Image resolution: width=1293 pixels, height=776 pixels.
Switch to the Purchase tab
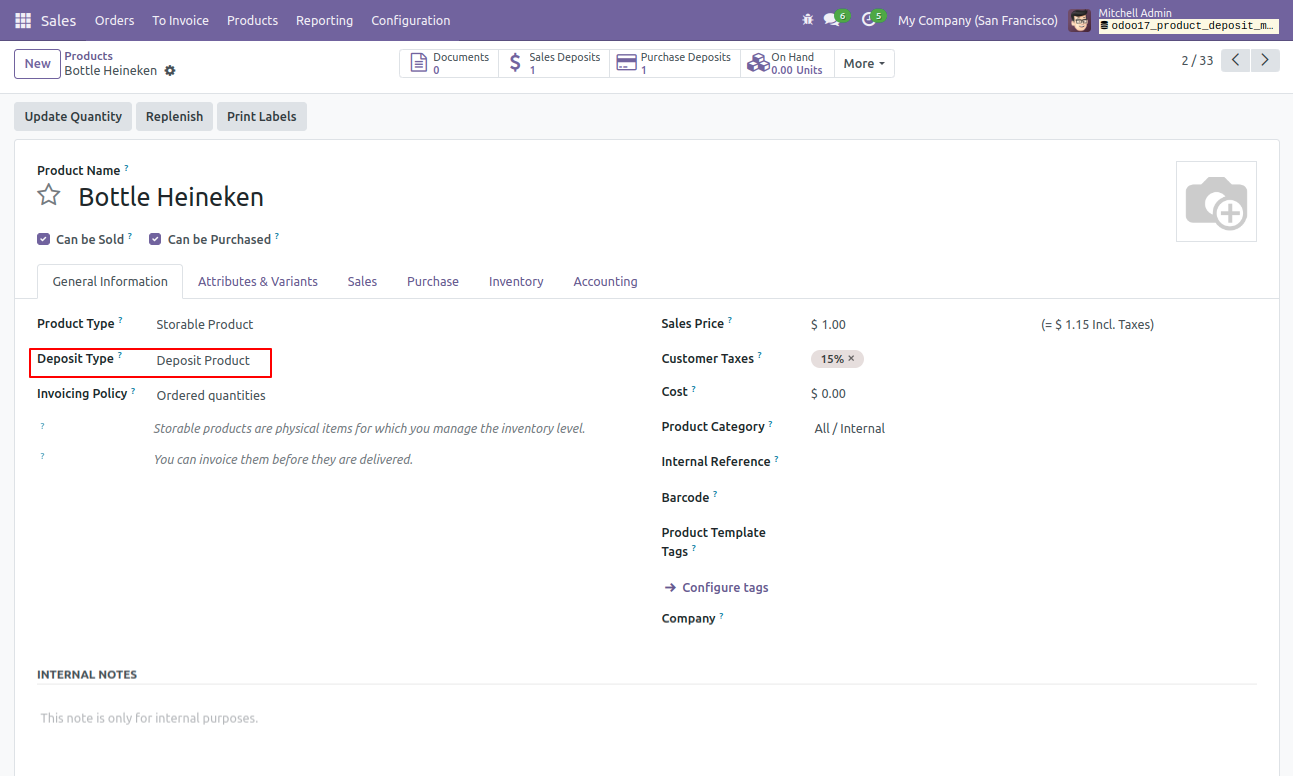click(x=433, y=282)
